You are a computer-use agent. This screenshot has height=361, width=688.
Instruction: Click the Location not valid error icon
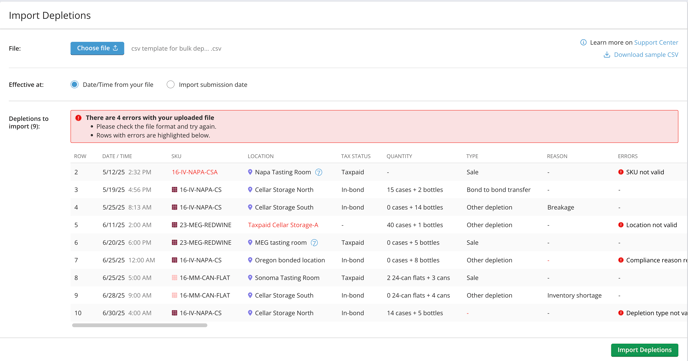pyautogui.click(x=621, y=225)
